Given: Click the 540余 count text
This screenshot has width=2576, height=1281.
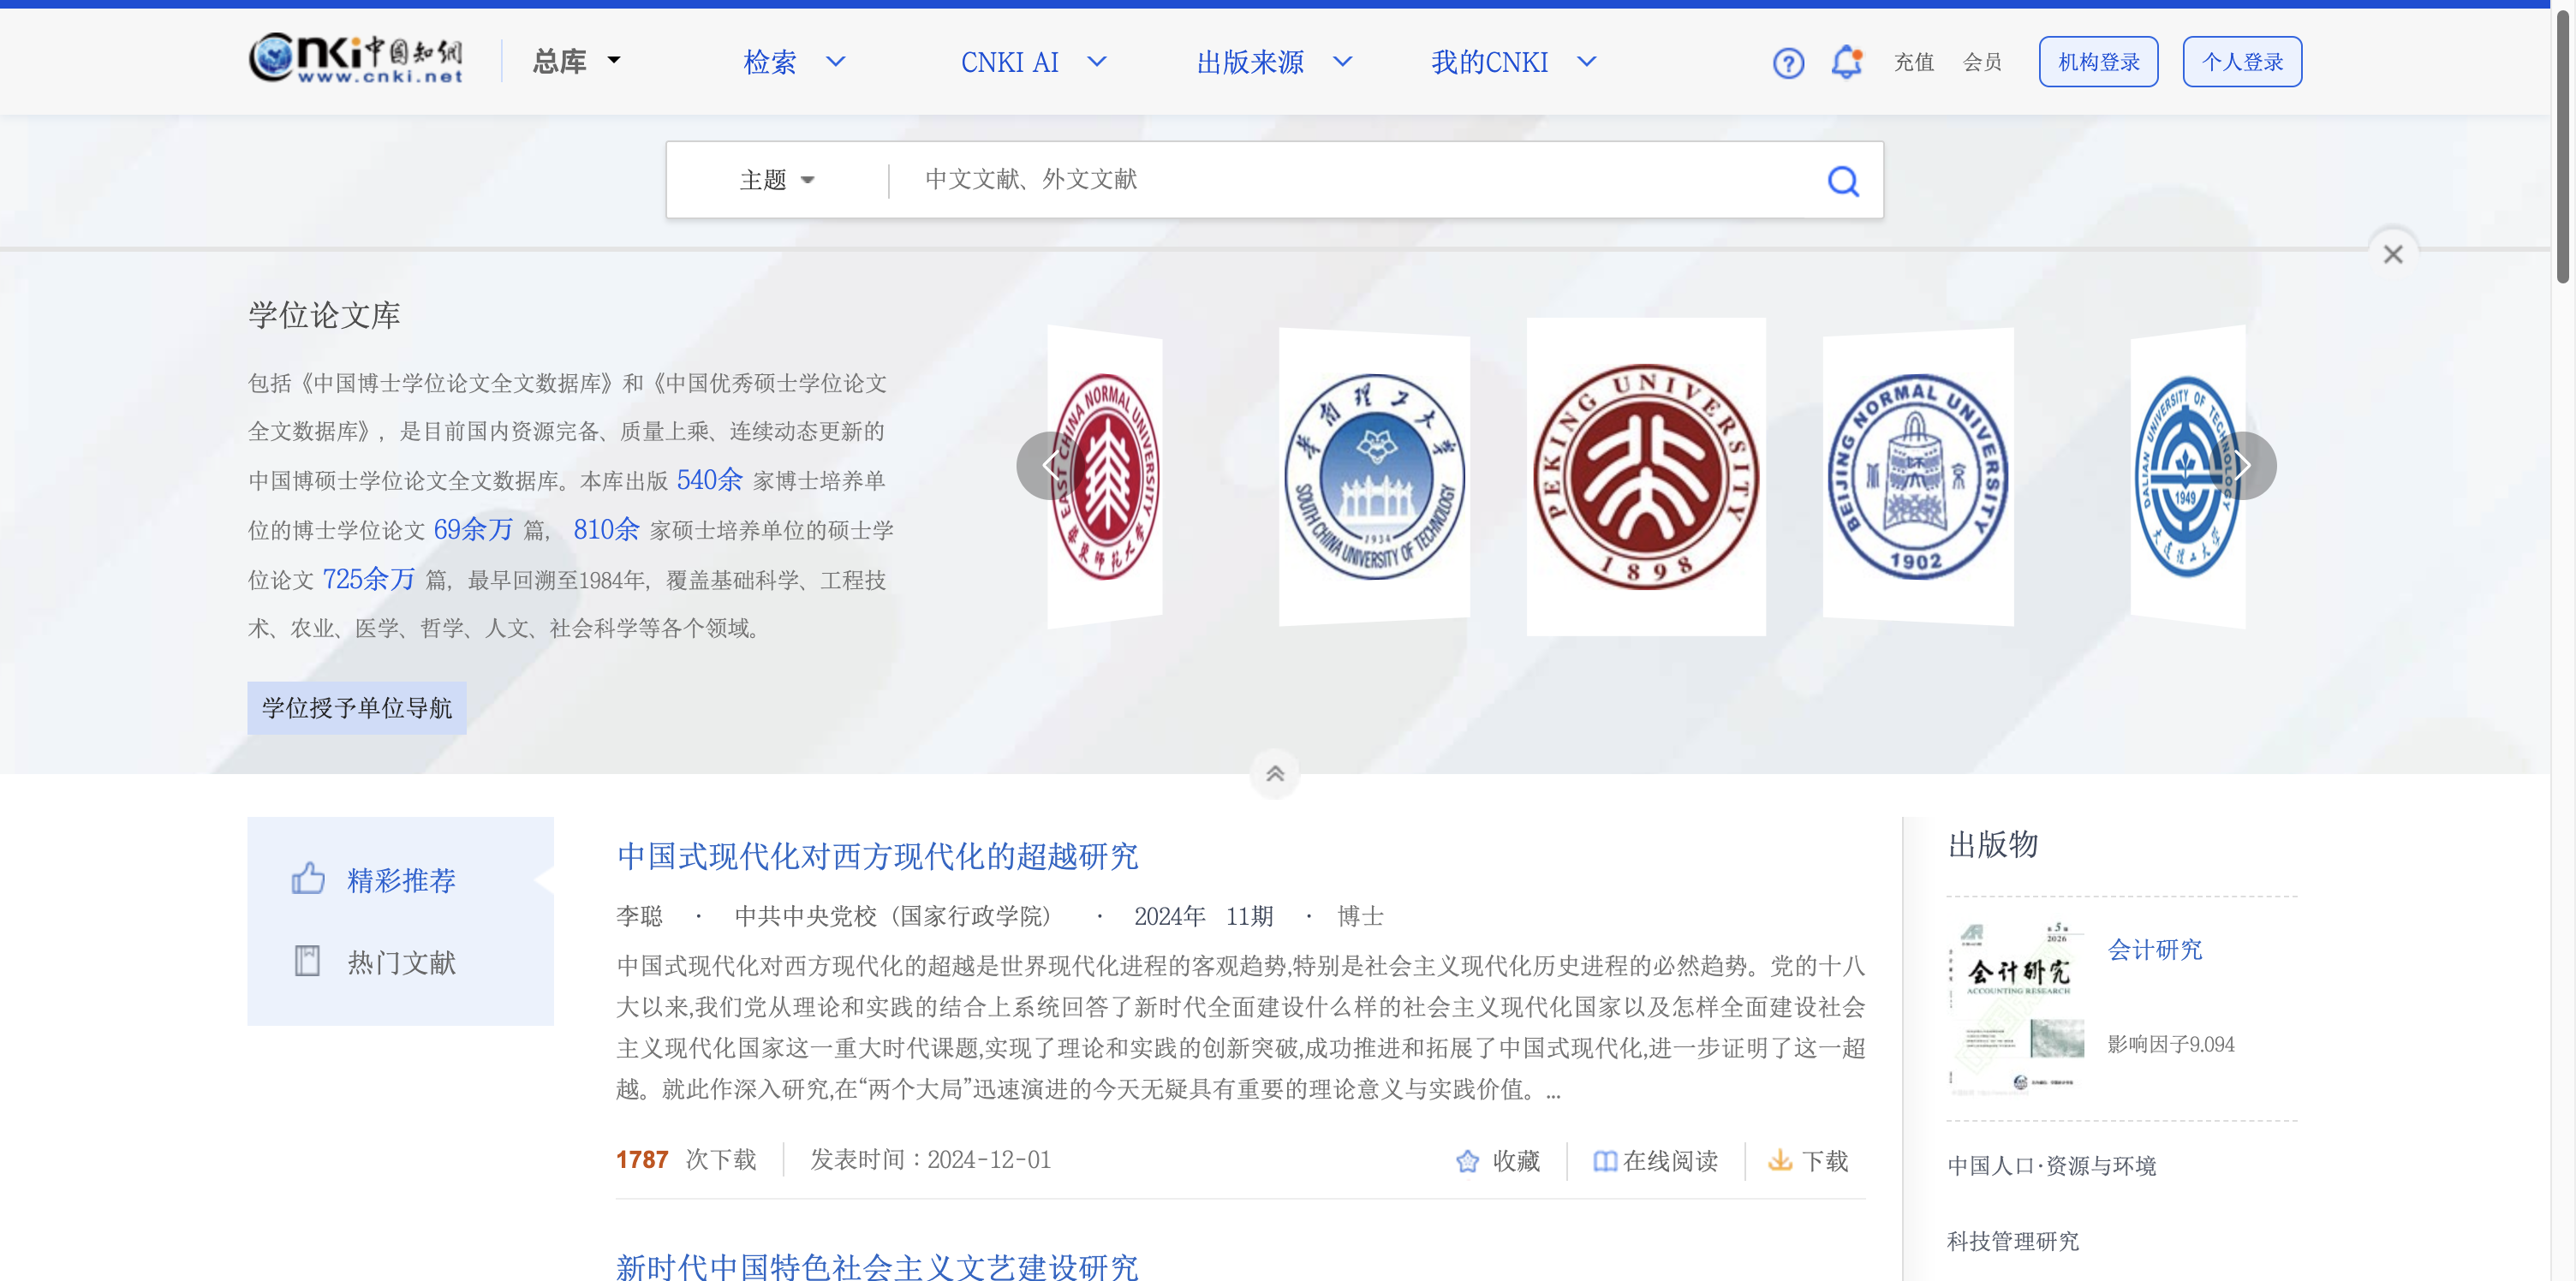Looking at the screenshot, I should [709, 480].
